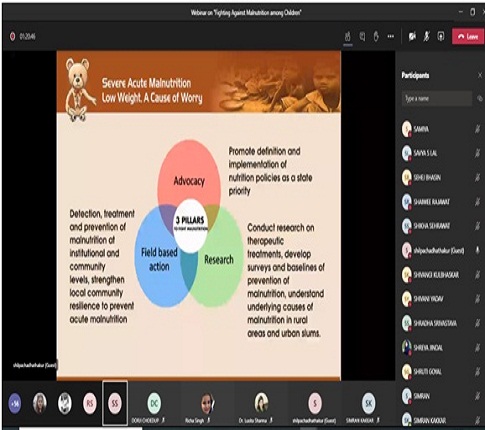Image resolution: width=485 pixels, height=430 pixels.
Task: Toggle the microphone mute button
Action: pos(426,36)
